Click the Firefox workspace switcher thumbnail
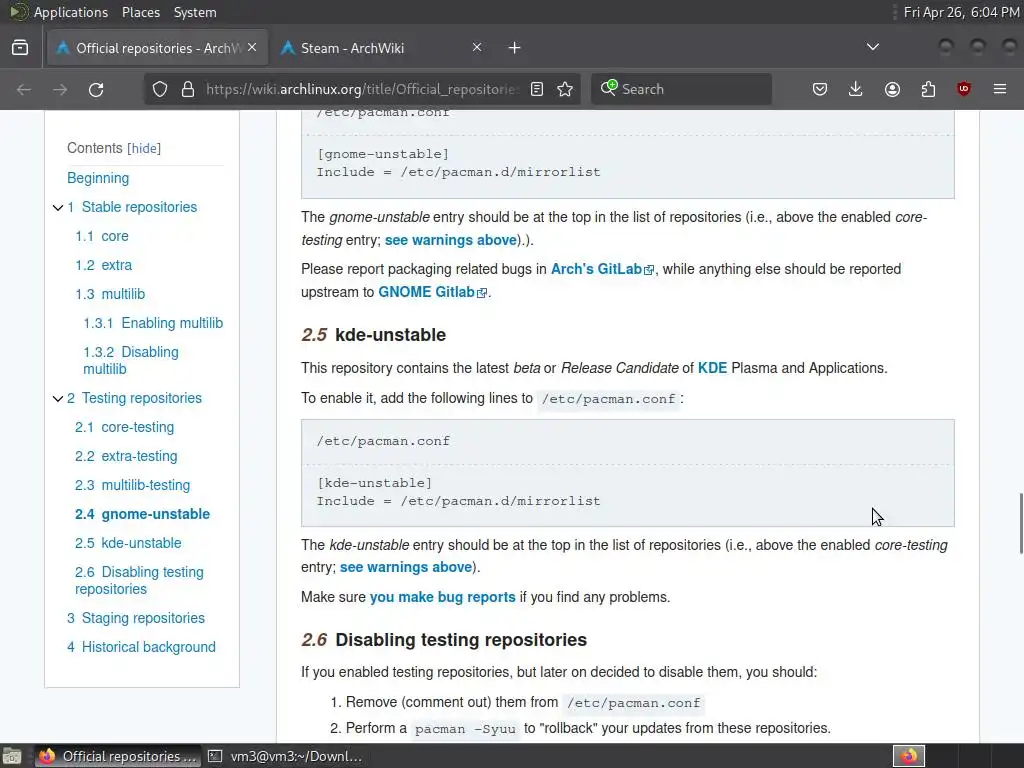 (x=909, y=756)
